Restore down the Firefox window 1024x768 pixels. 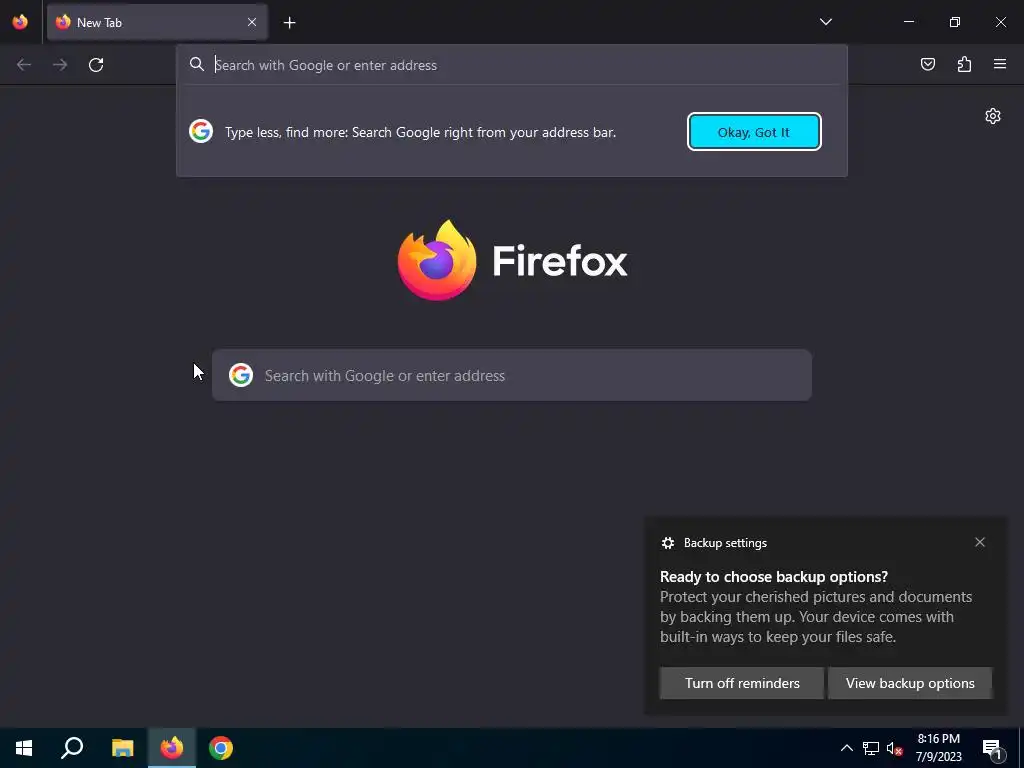(x=955, y=22)
